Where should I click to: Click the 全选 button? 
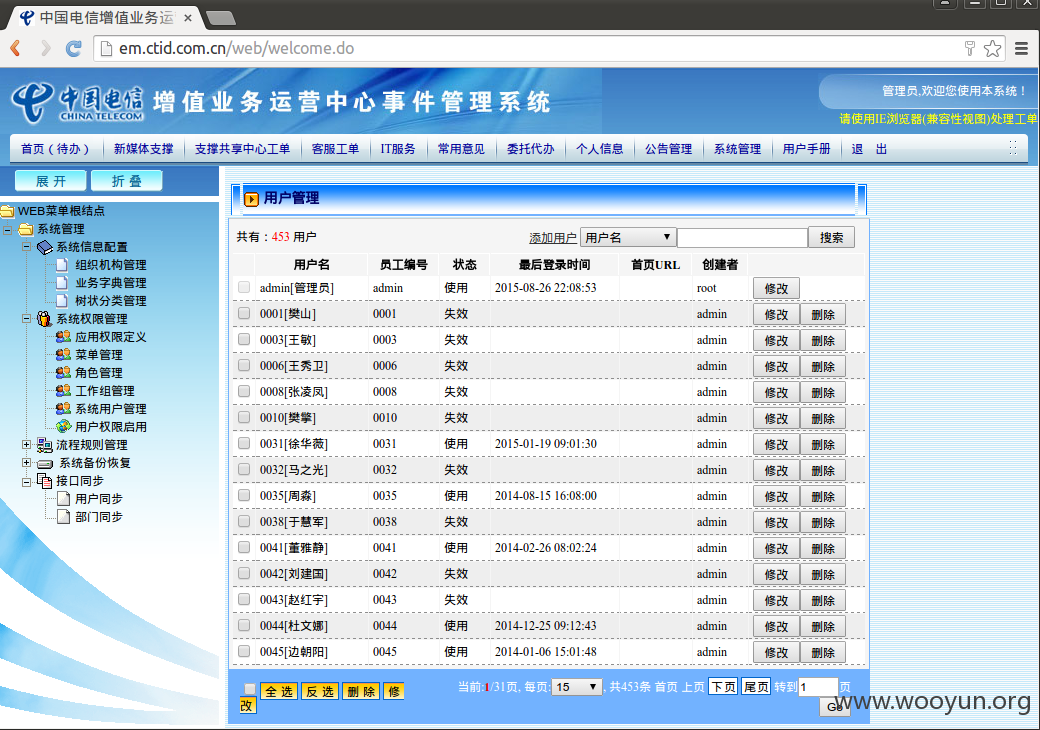point(279,692)
